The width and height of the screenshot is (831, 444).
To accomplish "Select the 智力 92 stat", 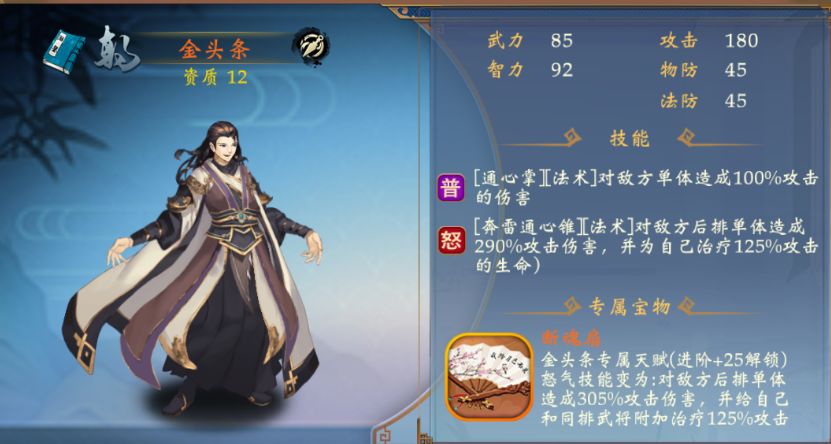I will tap(530, 70).
